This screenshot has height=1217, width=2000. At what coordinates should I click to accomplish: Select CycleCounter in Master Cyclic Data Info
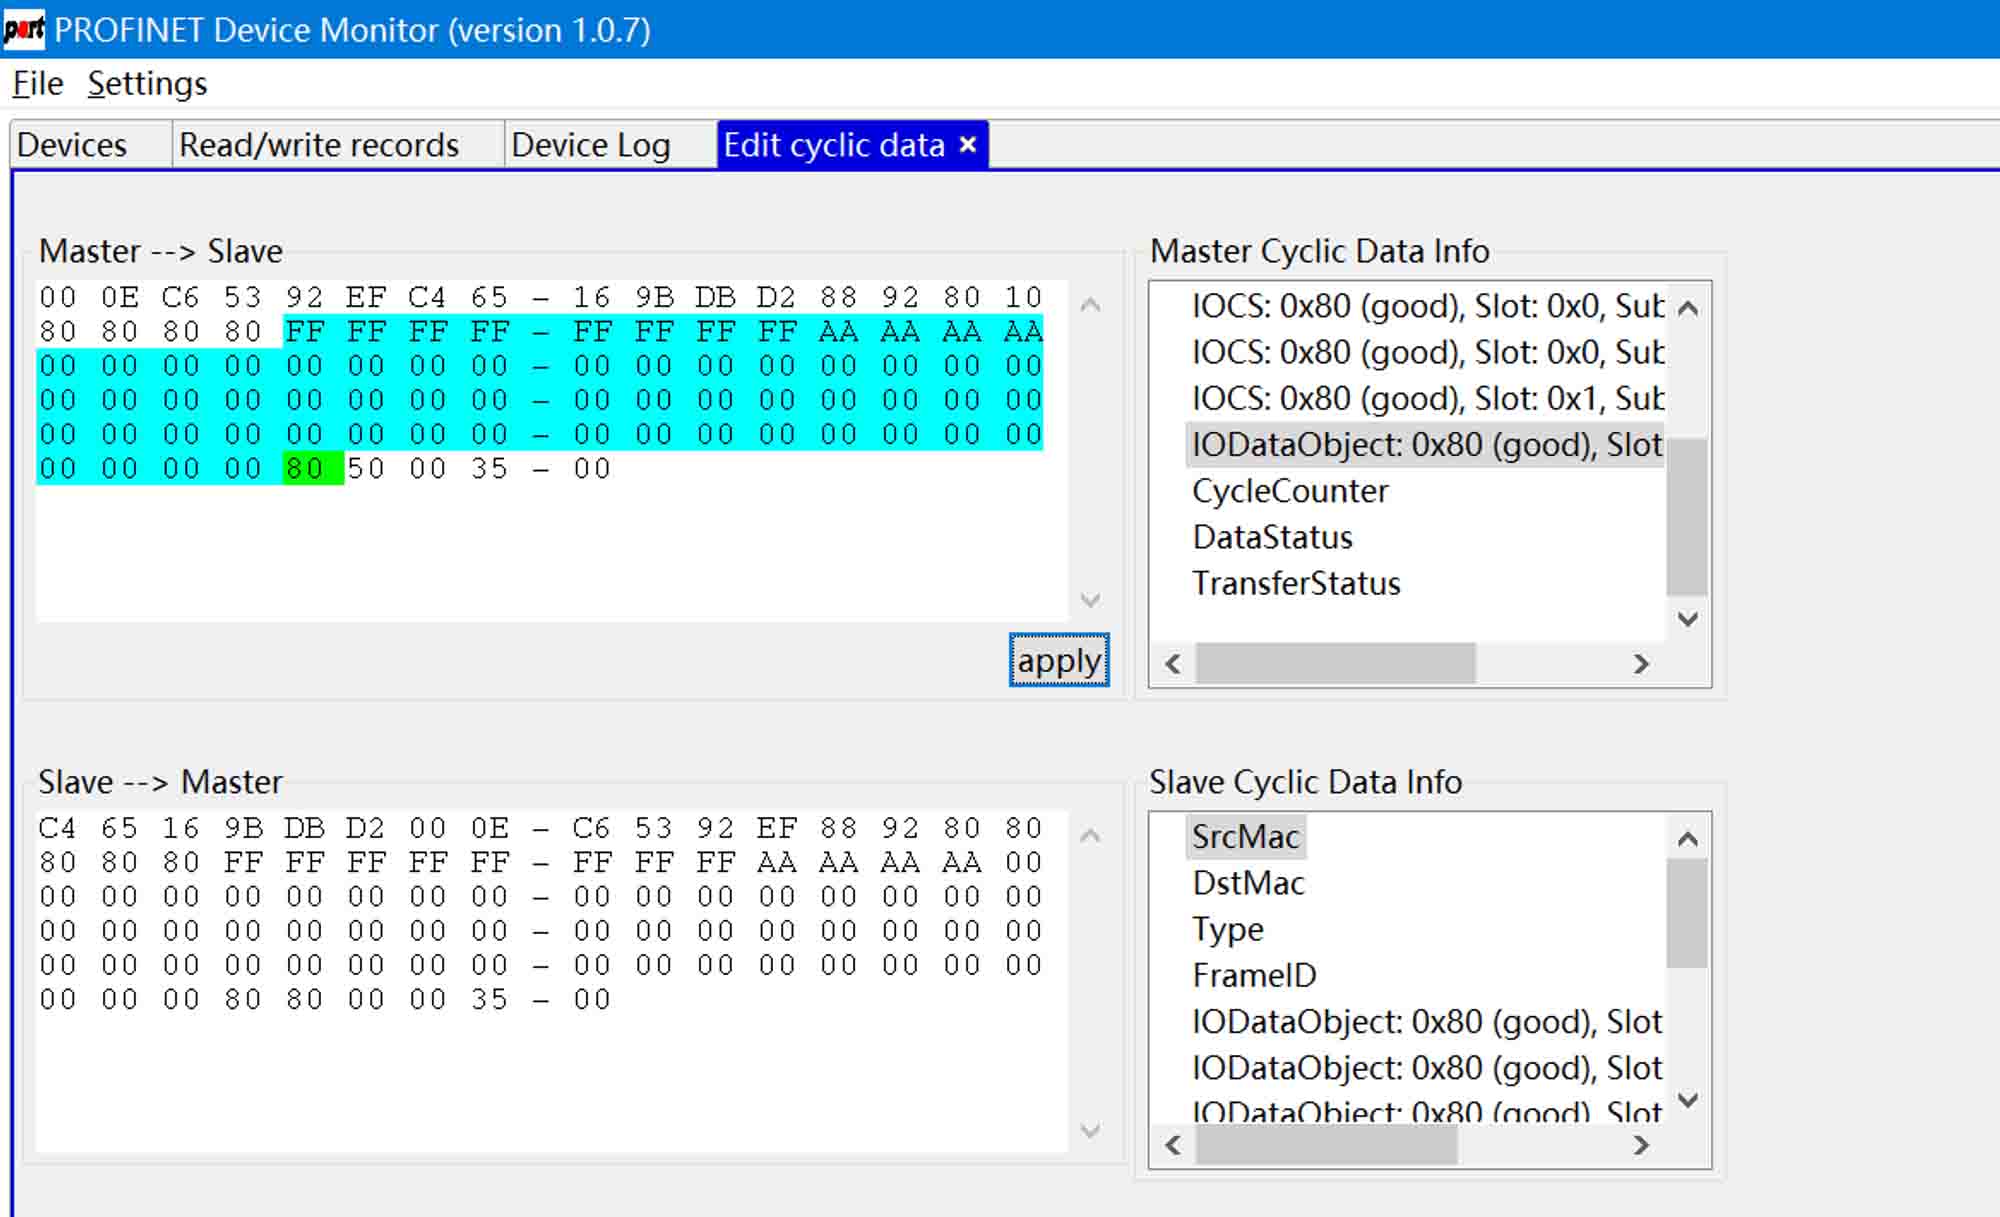(x=1290, y=491)
